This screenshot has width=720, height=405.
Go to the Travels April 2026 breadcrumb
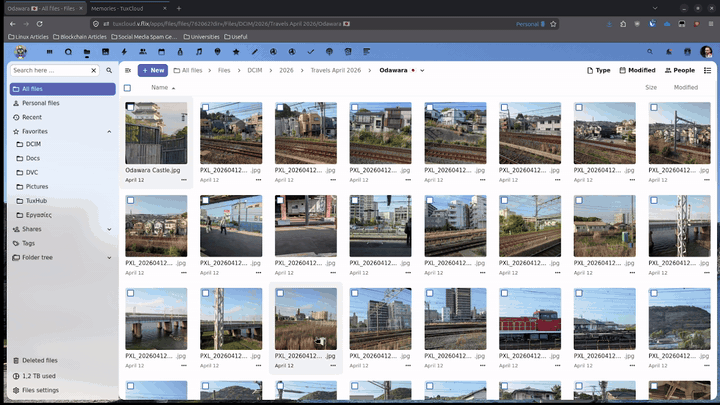336,70
